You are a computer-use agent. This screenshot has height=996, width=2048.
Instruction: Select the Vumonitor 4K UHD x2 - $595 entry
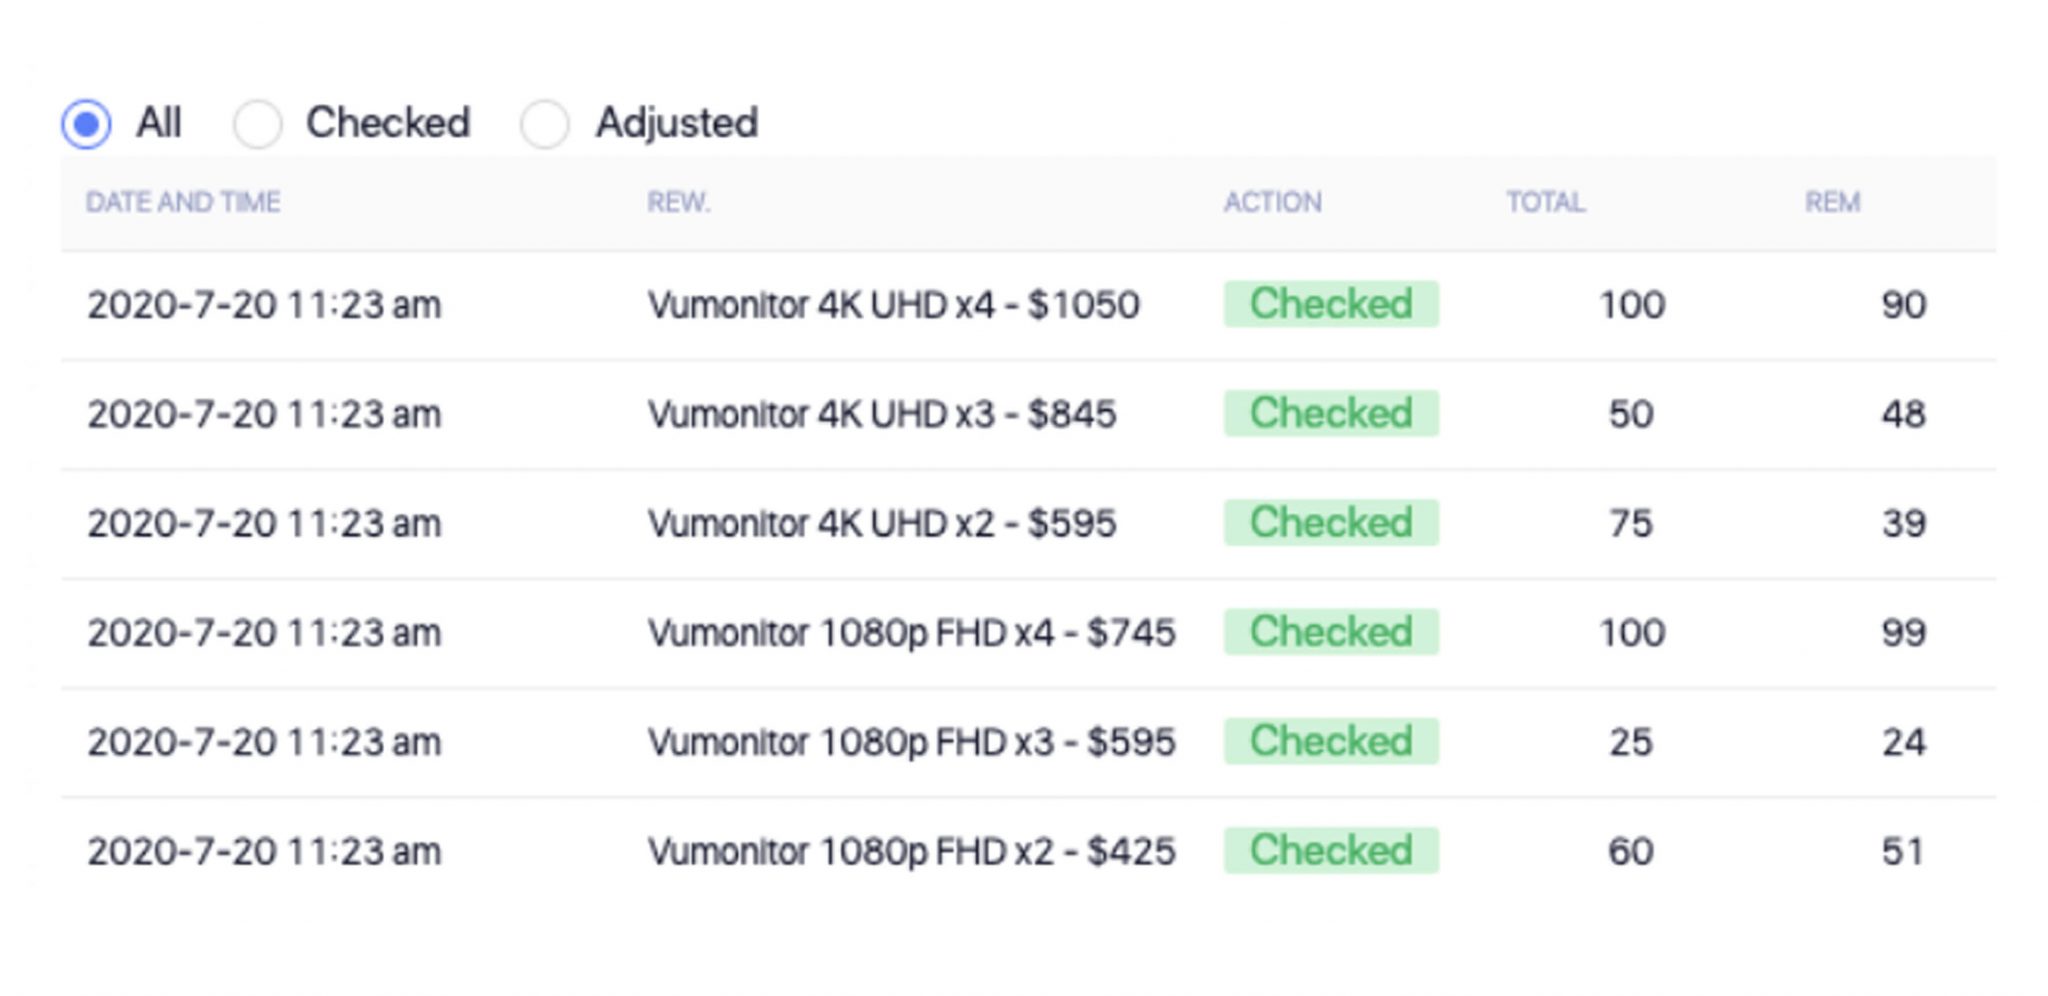click(881, 523)
